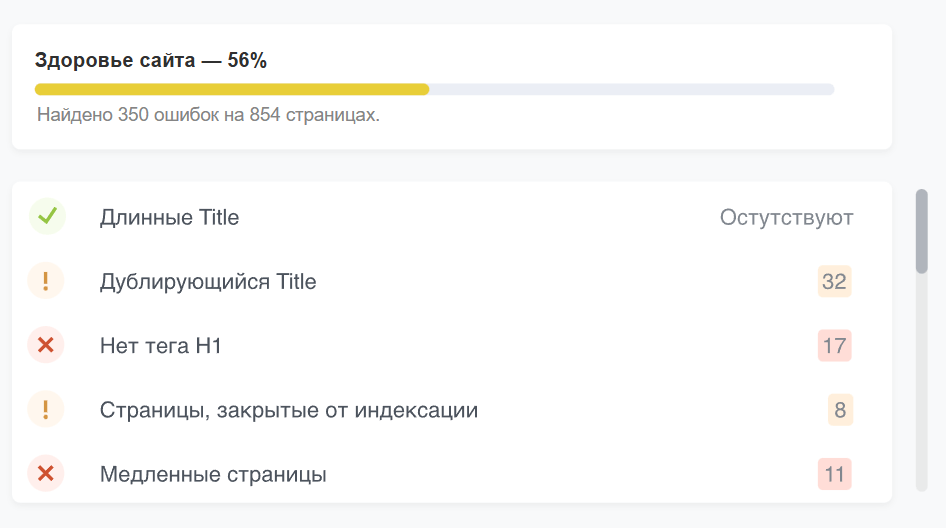Select the 8 badge for pages closed from indexing

click(840, 410)
